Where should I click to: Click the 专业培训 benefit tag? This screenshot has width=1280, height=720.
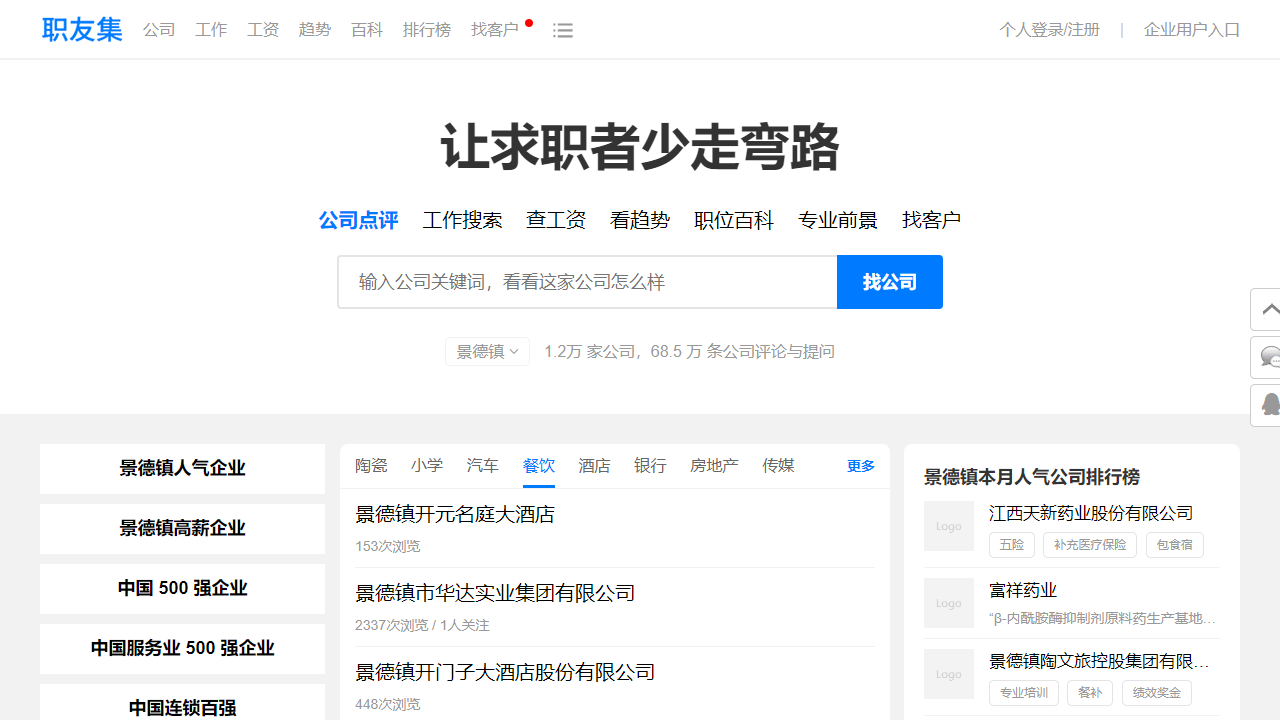(1024, 692)
